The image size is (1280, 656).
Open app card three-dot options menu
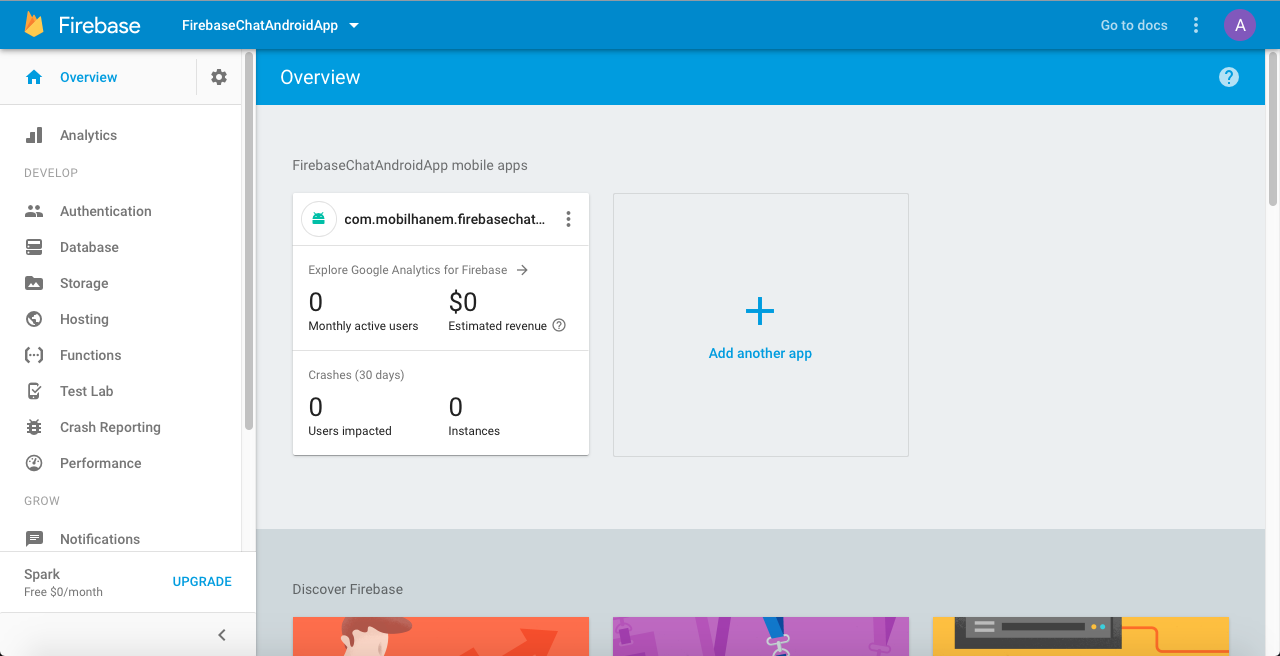point(568,219)
